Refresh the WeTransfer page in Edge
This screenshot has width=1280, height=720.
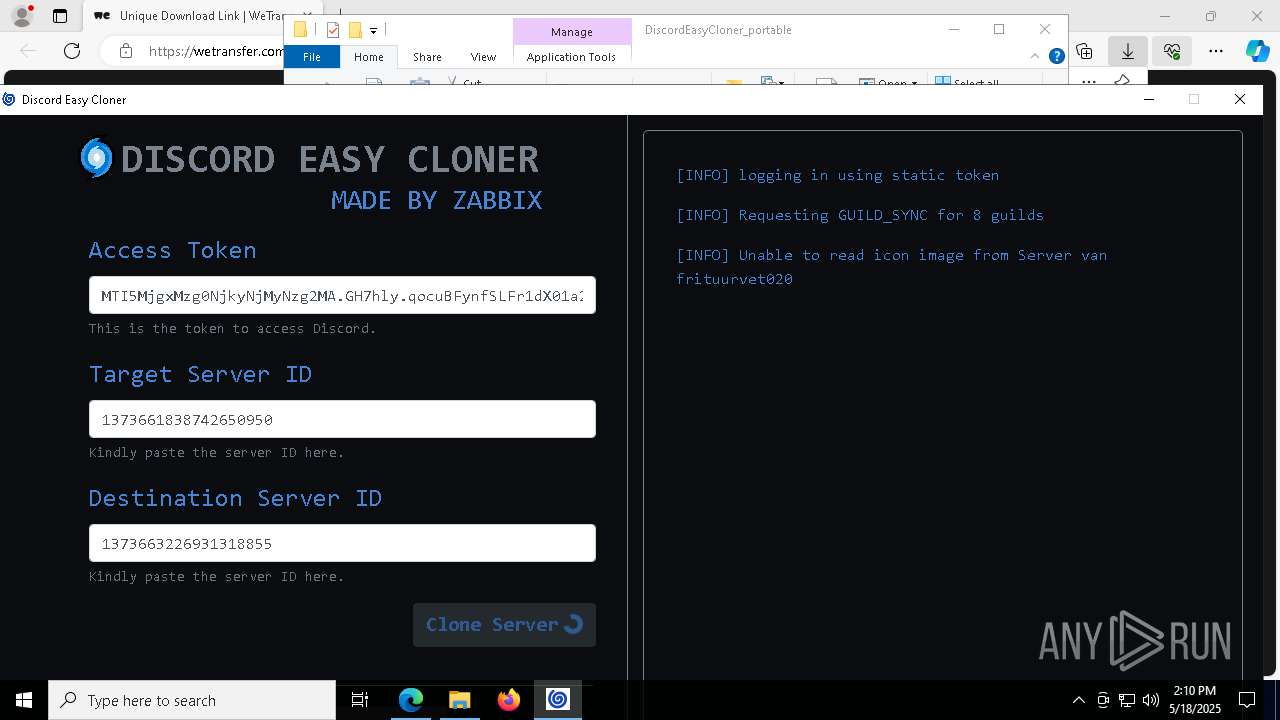click(x=72, y=51)
